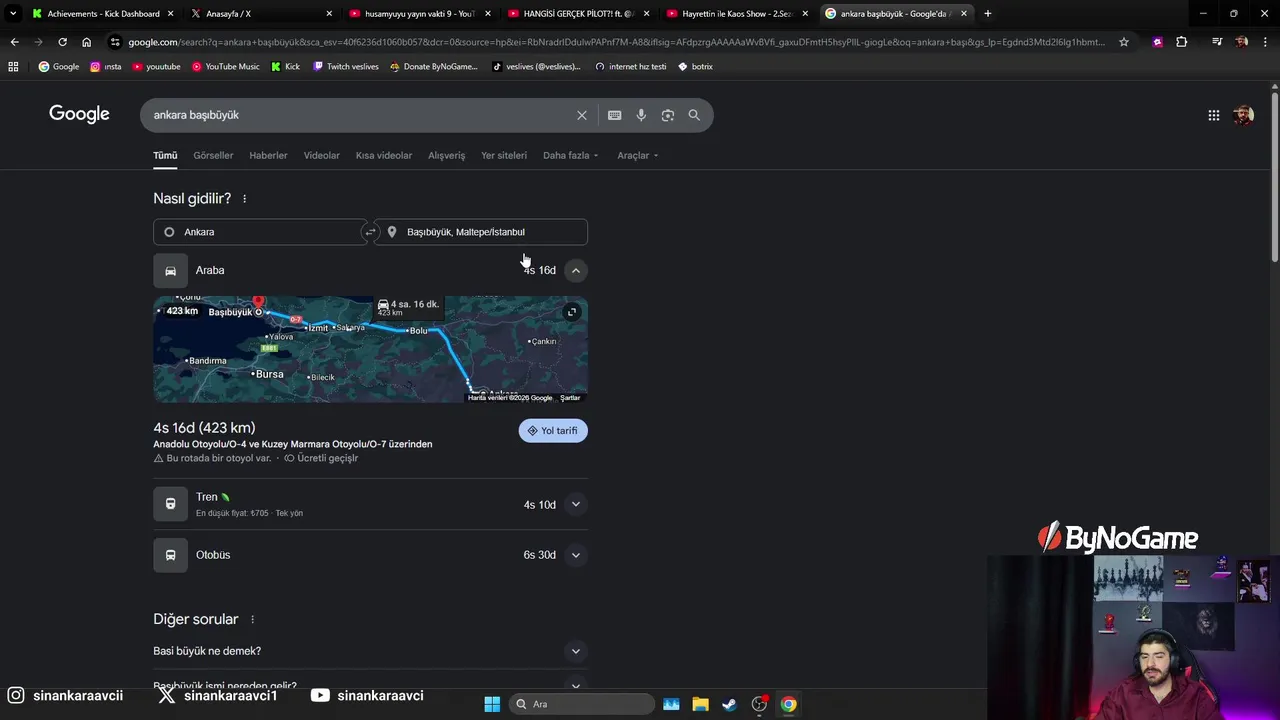1280x720 pixels.
Task: Switch to the Videolar tab
Action: coord(322,156)
